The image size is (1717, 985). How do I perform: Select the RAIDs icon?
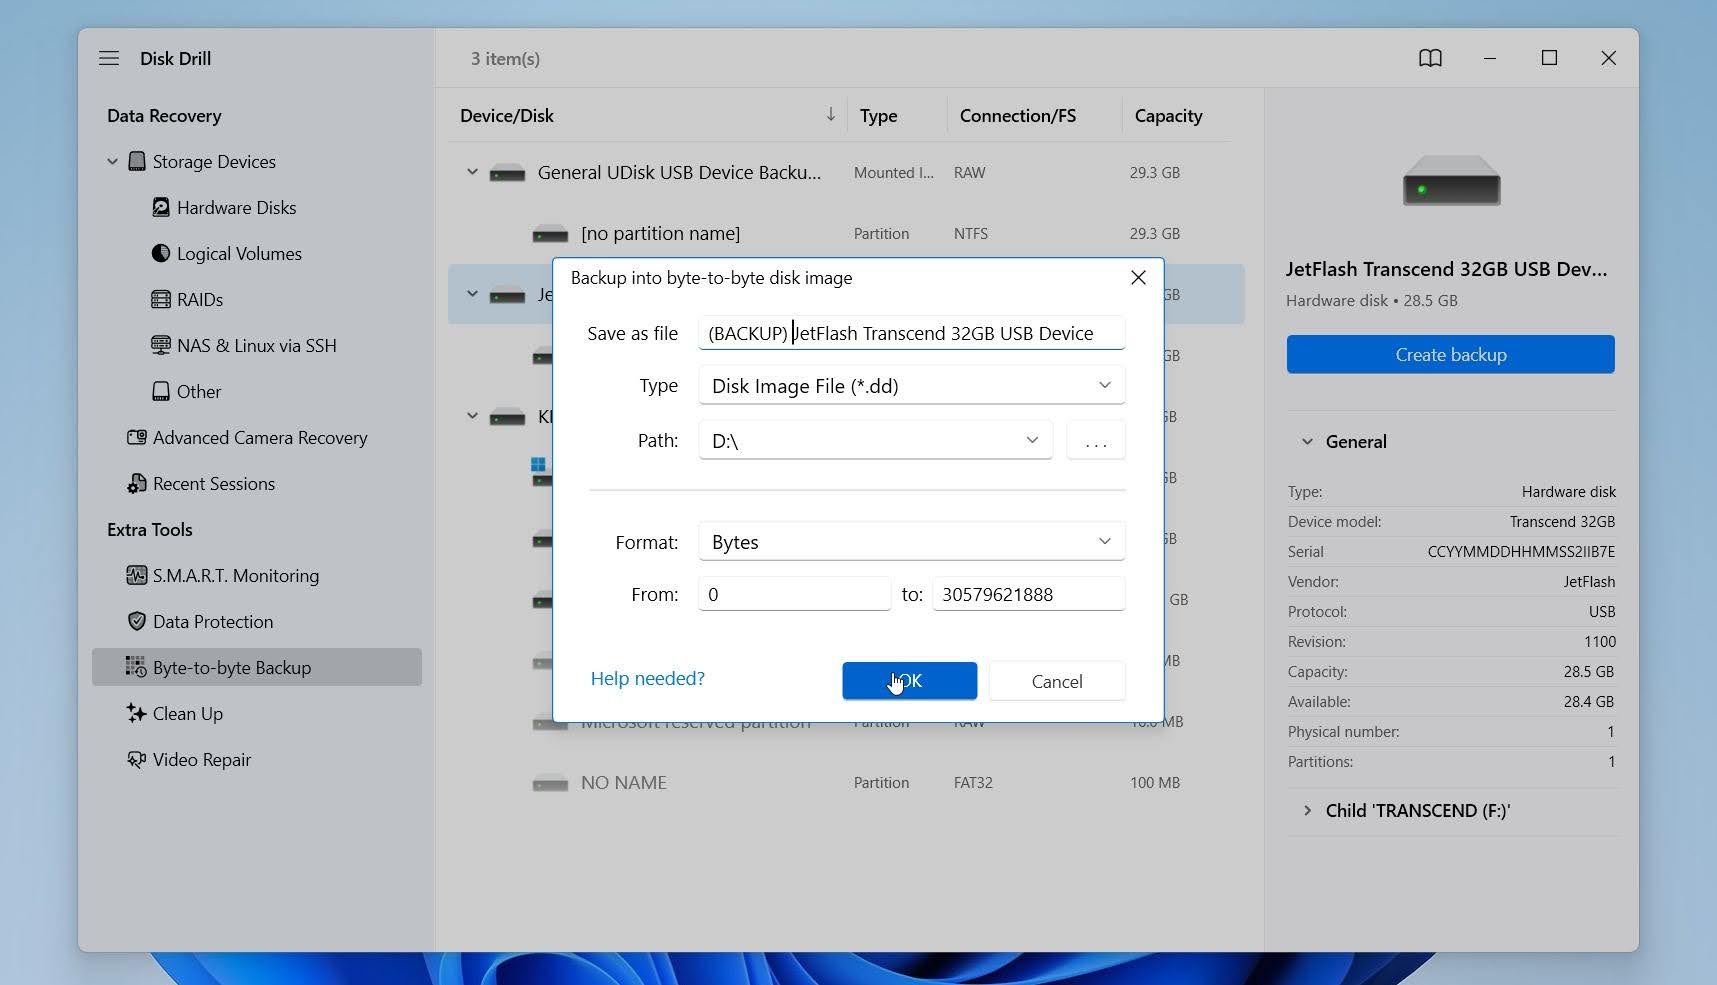(x=160, y=300)
